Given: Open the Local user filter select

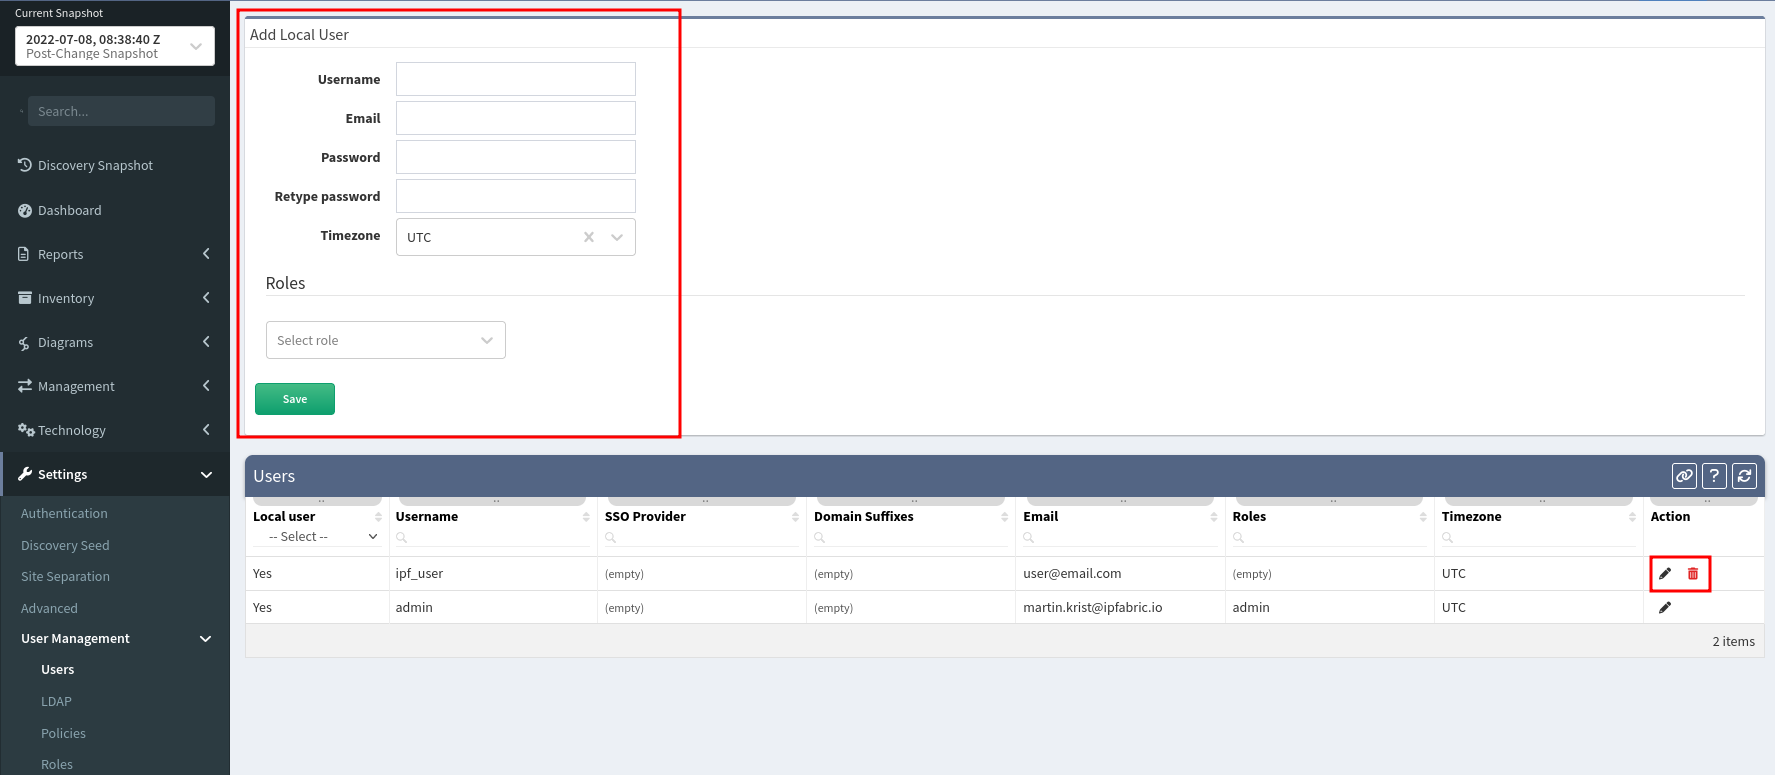Looking at the screenshot, I should (316, 537).
